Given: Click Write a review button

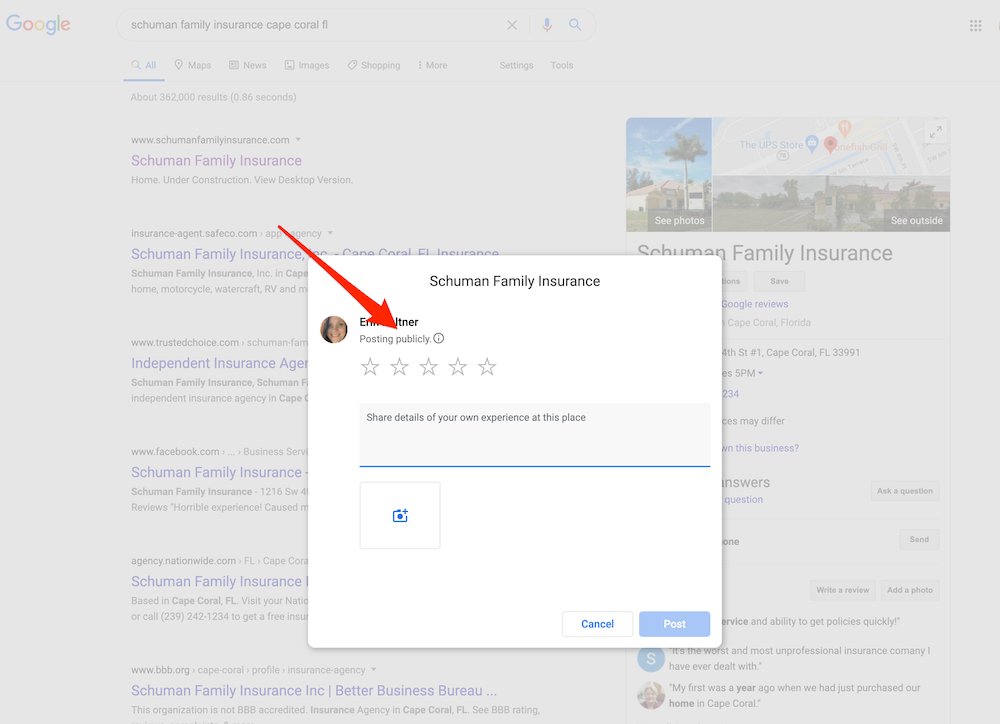Looking at the screenshot, I should click(x=843, y=590).
